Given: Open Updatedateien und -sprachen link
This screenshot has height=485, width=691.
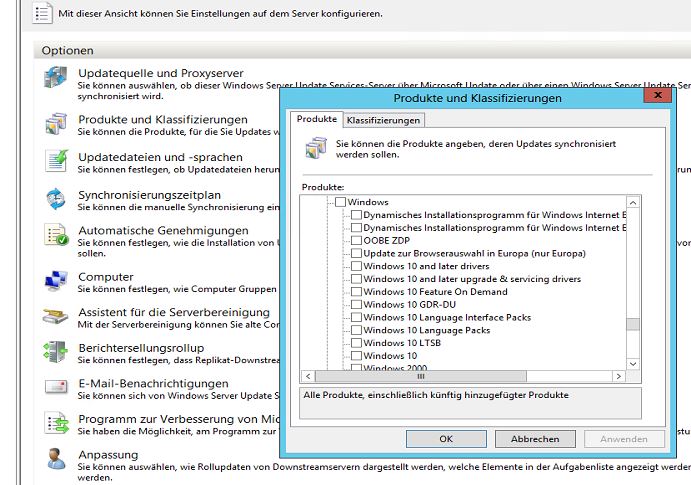Looking at the screenshot, I should pyautogui.click(x=160, y=157).
